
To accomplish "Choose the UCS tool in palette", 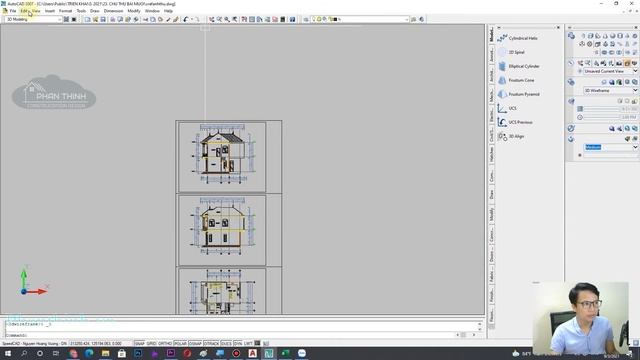I will coord(507,108).
